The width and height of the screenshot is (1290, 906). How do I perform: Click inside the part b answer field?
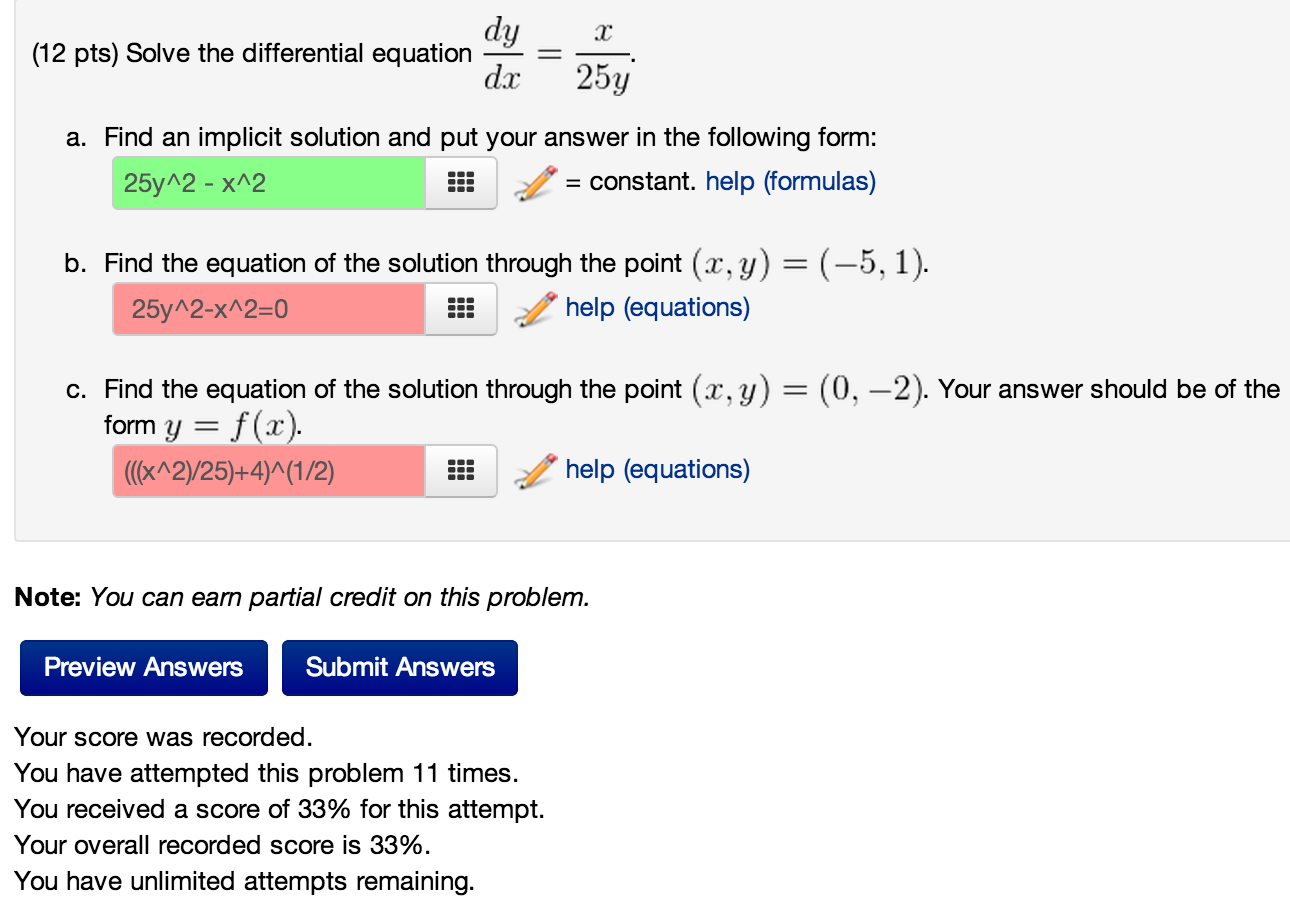click(267, 309)
